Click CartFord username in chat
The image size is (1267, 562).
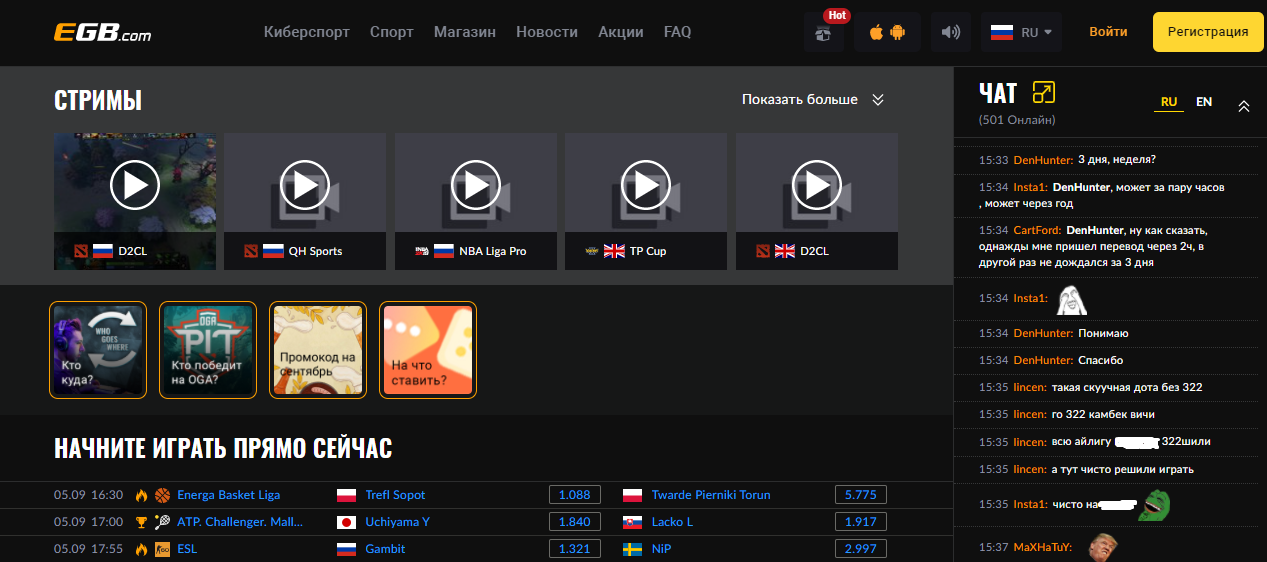click(1037, 230)
